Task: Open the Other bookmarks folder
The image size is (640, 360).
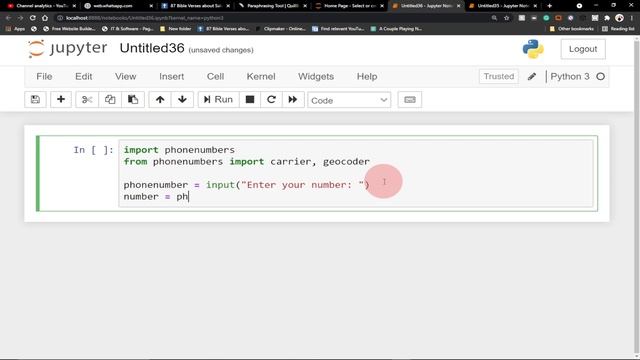Action: click(572, 29)
